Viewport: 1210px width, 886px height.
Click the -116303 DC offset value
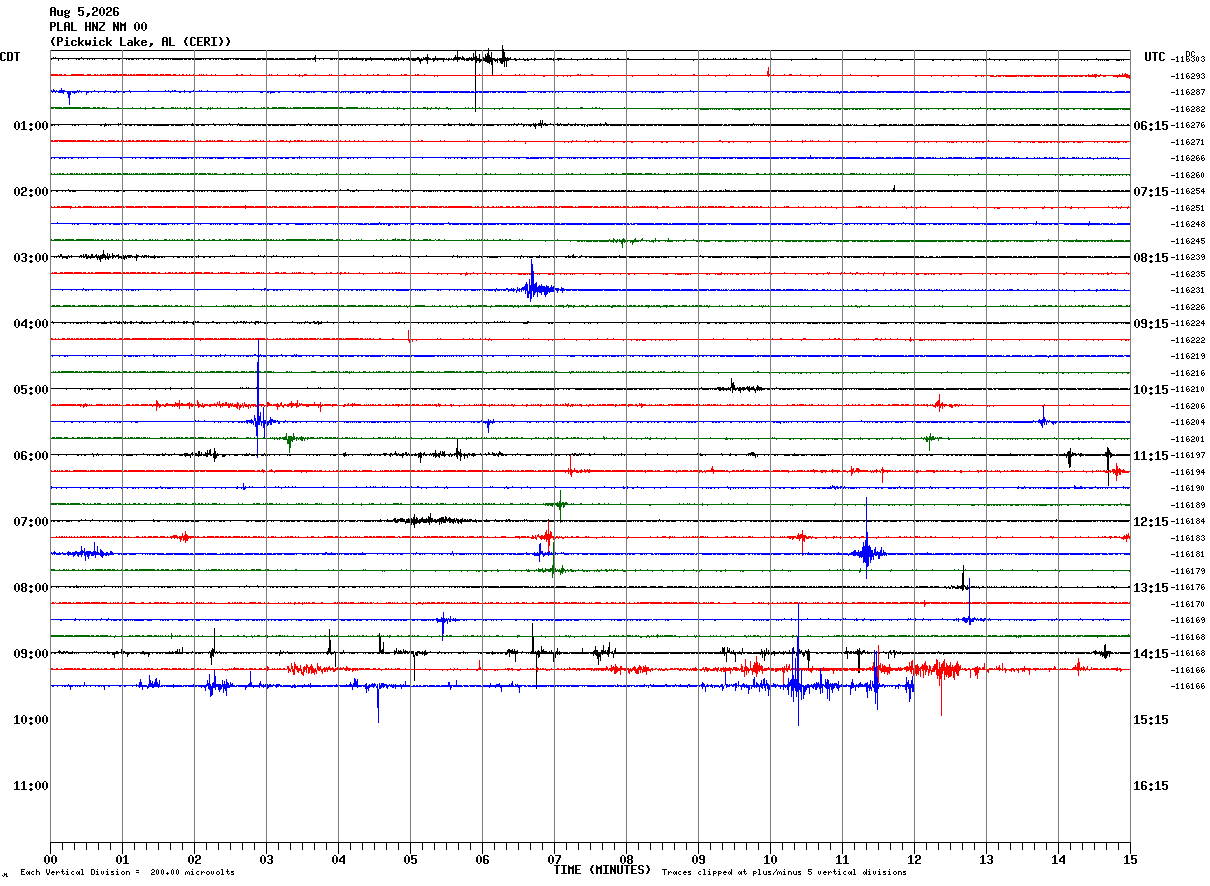pyautogui.click(x=1188, y=60)
